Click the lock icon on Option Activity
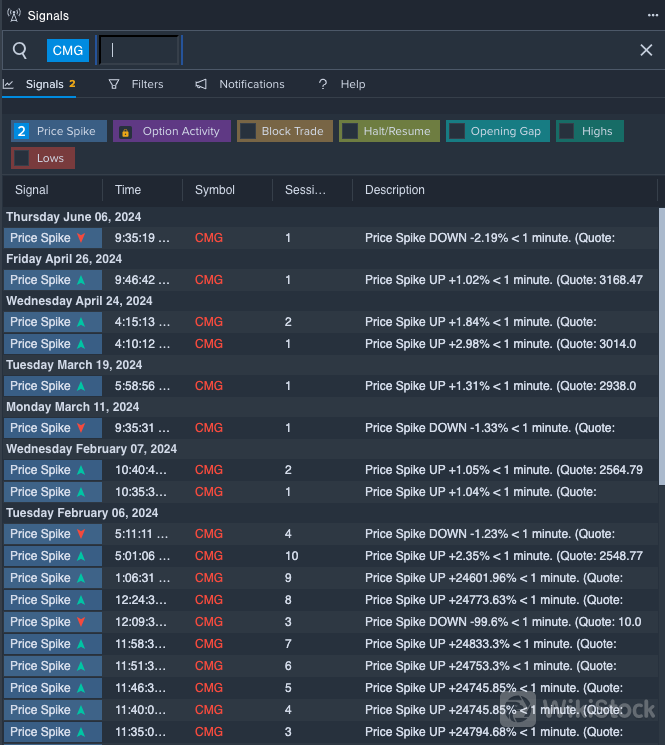The width and height of the screenshot is (665, 745). (x=126, y=132)
